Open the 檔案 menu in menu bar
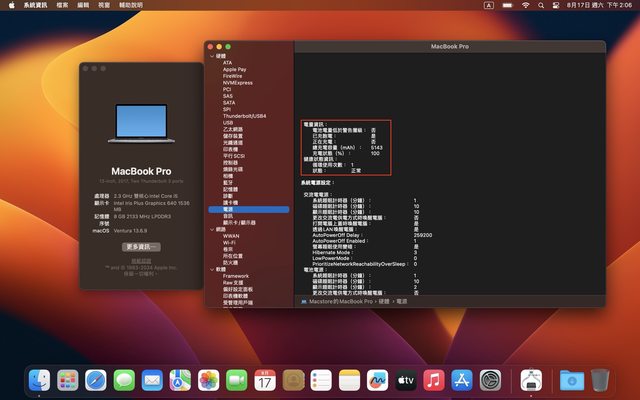Screen dimensions: 640x400 click(63, 5)
